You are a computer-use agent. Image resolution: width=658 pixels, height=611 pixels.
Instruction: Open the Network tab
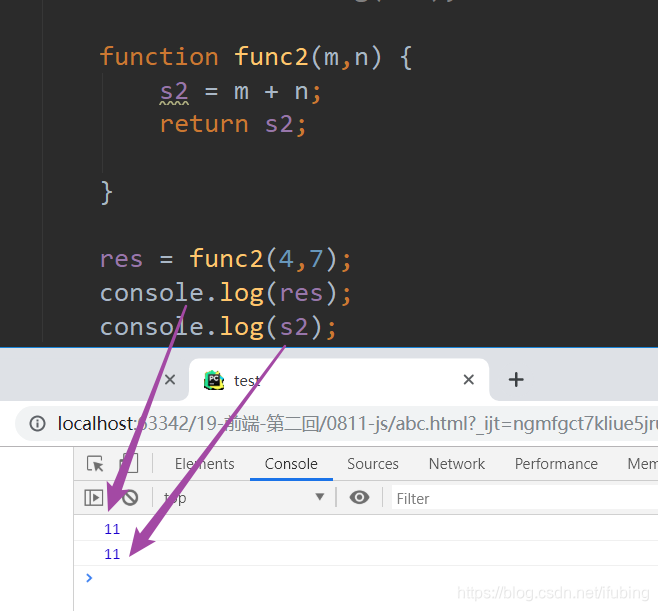(x=457, y=464)
